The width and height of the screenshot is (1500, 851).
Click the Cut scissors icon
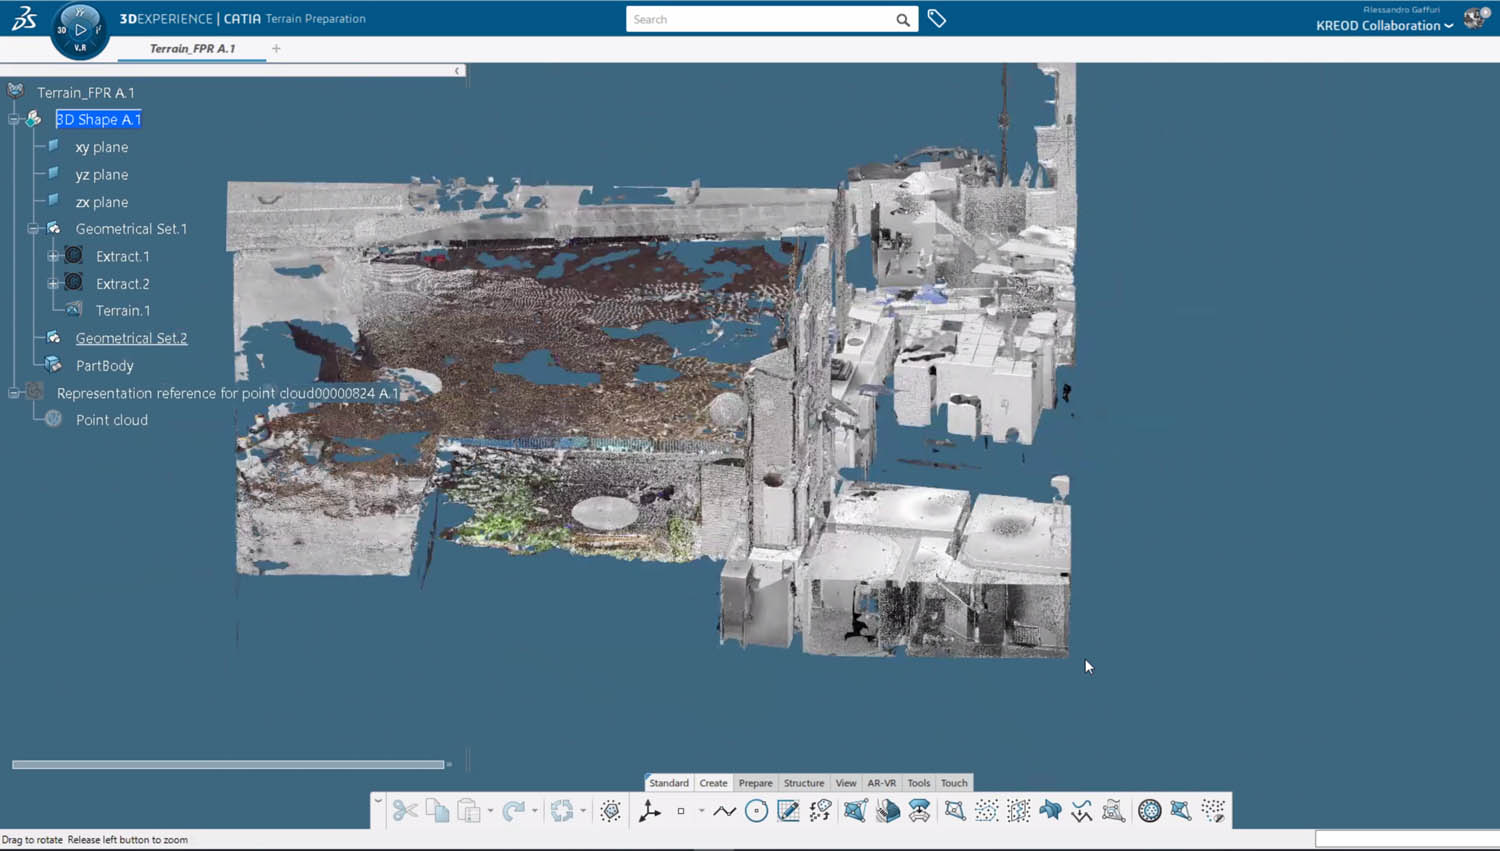coord(405,811)
